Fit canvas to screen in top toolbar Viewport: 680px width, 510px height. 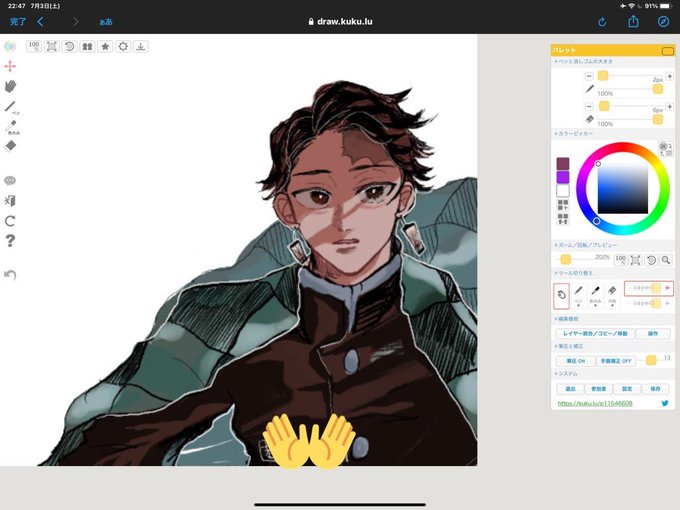[x=52, y=46]
